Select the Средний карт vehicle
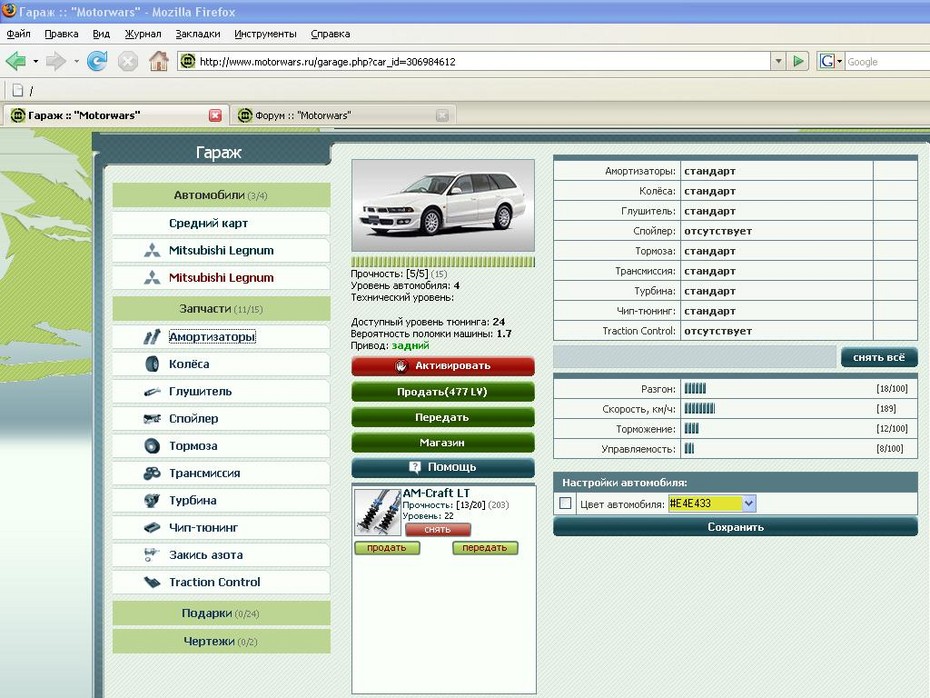The width and height of the screenshot is (930, 698). pos(221,223)
